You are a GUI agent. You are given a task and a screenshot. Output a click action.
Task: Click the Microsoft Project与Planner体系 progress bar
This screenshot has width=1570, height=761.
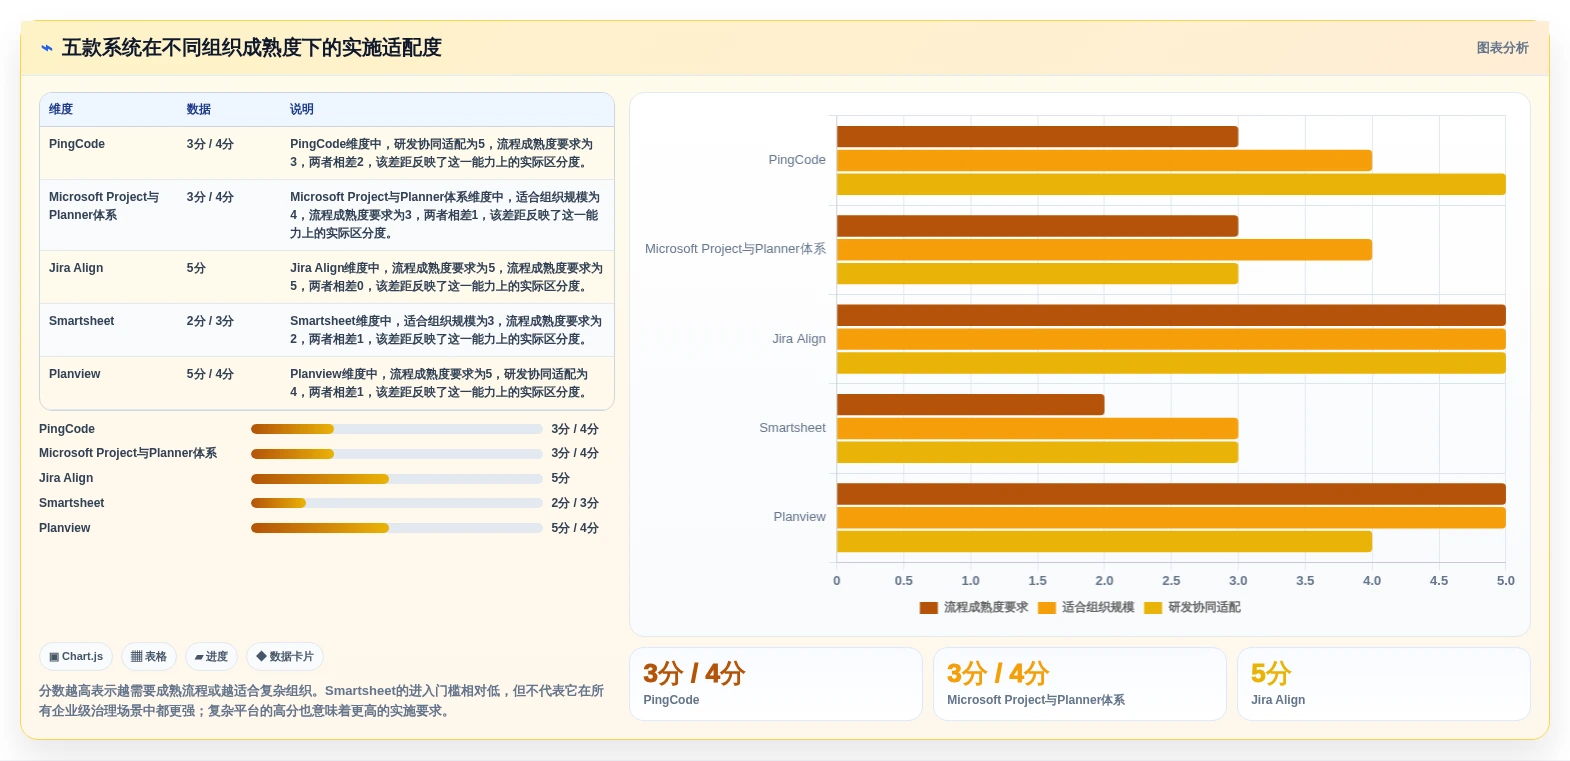[x=397, y=454]
